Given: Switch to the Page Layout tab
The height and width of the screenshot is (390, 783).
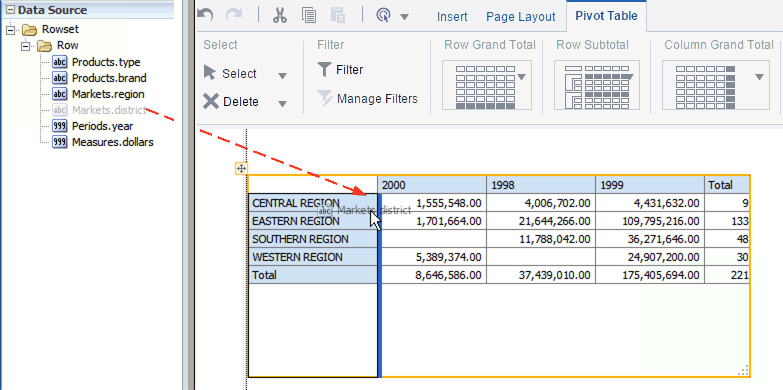Looking at the screenshot, I should (x=521, y=16).
